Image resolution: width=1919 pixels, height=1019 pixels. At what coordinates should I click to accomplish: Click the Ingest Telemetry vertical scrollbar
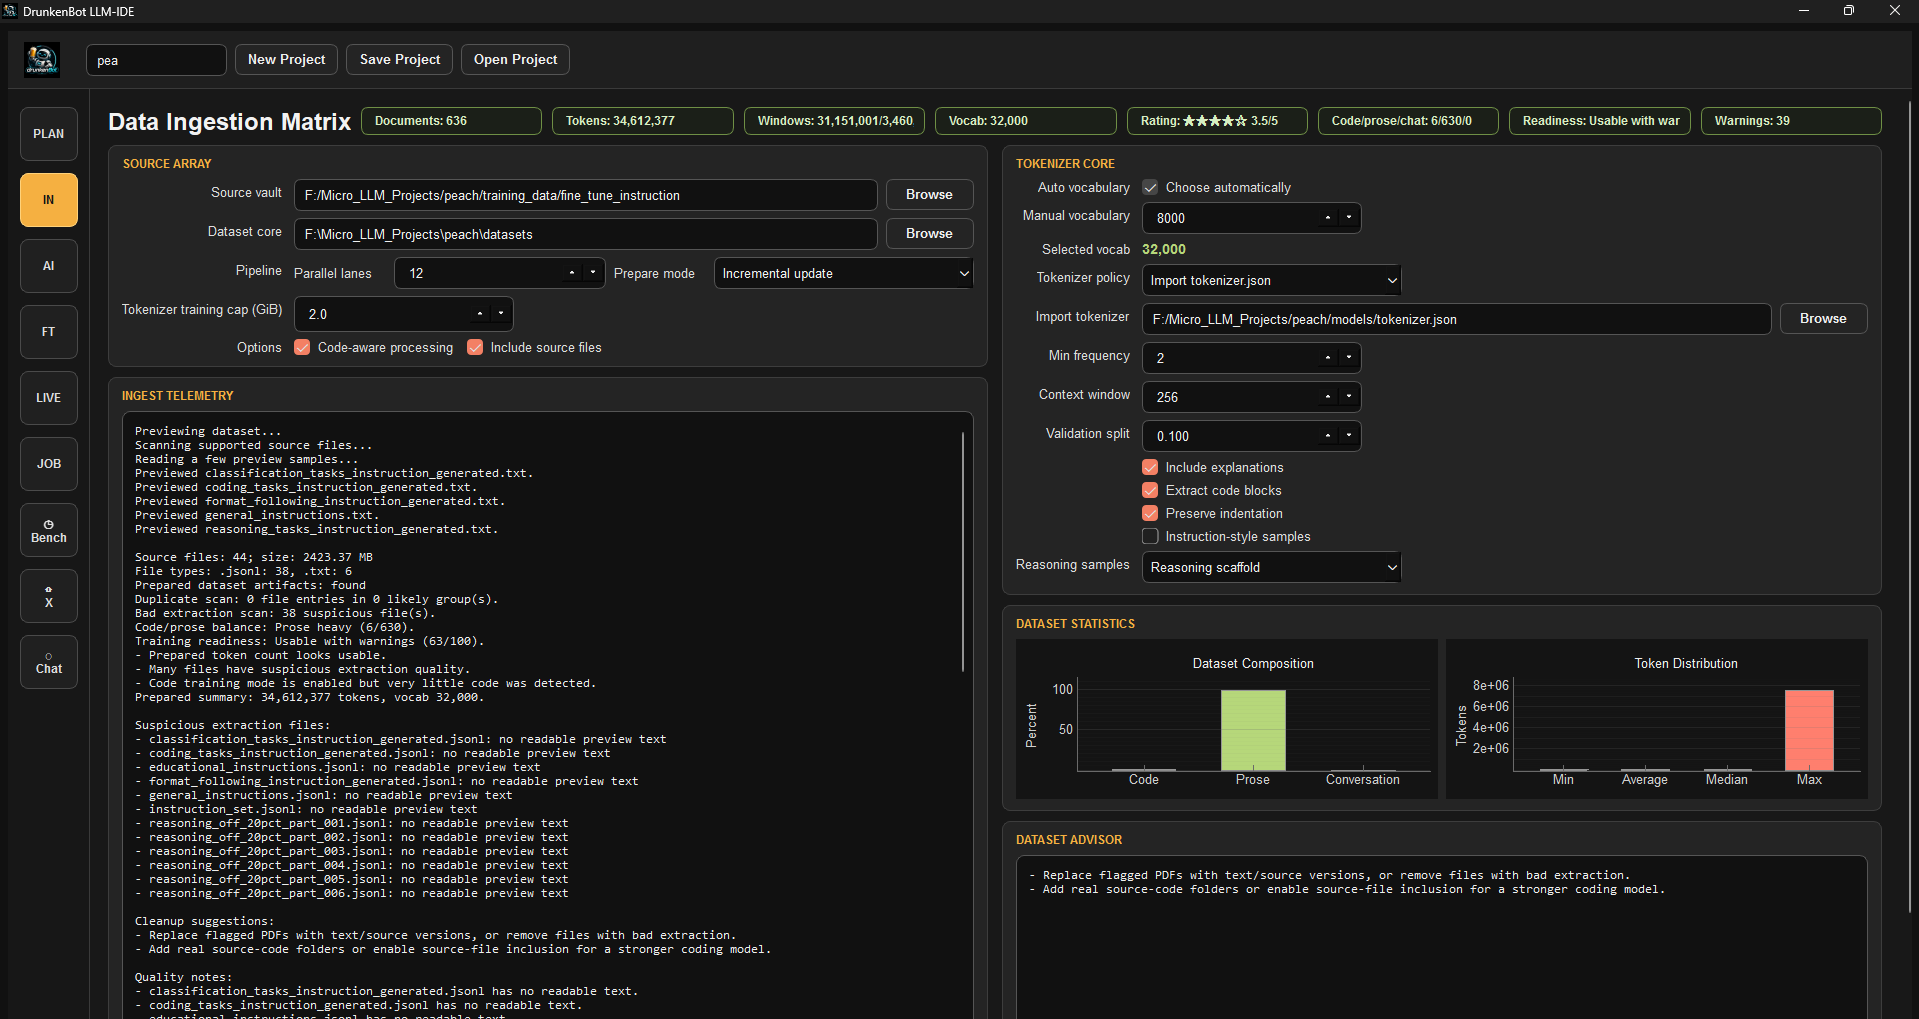point(963,551)
